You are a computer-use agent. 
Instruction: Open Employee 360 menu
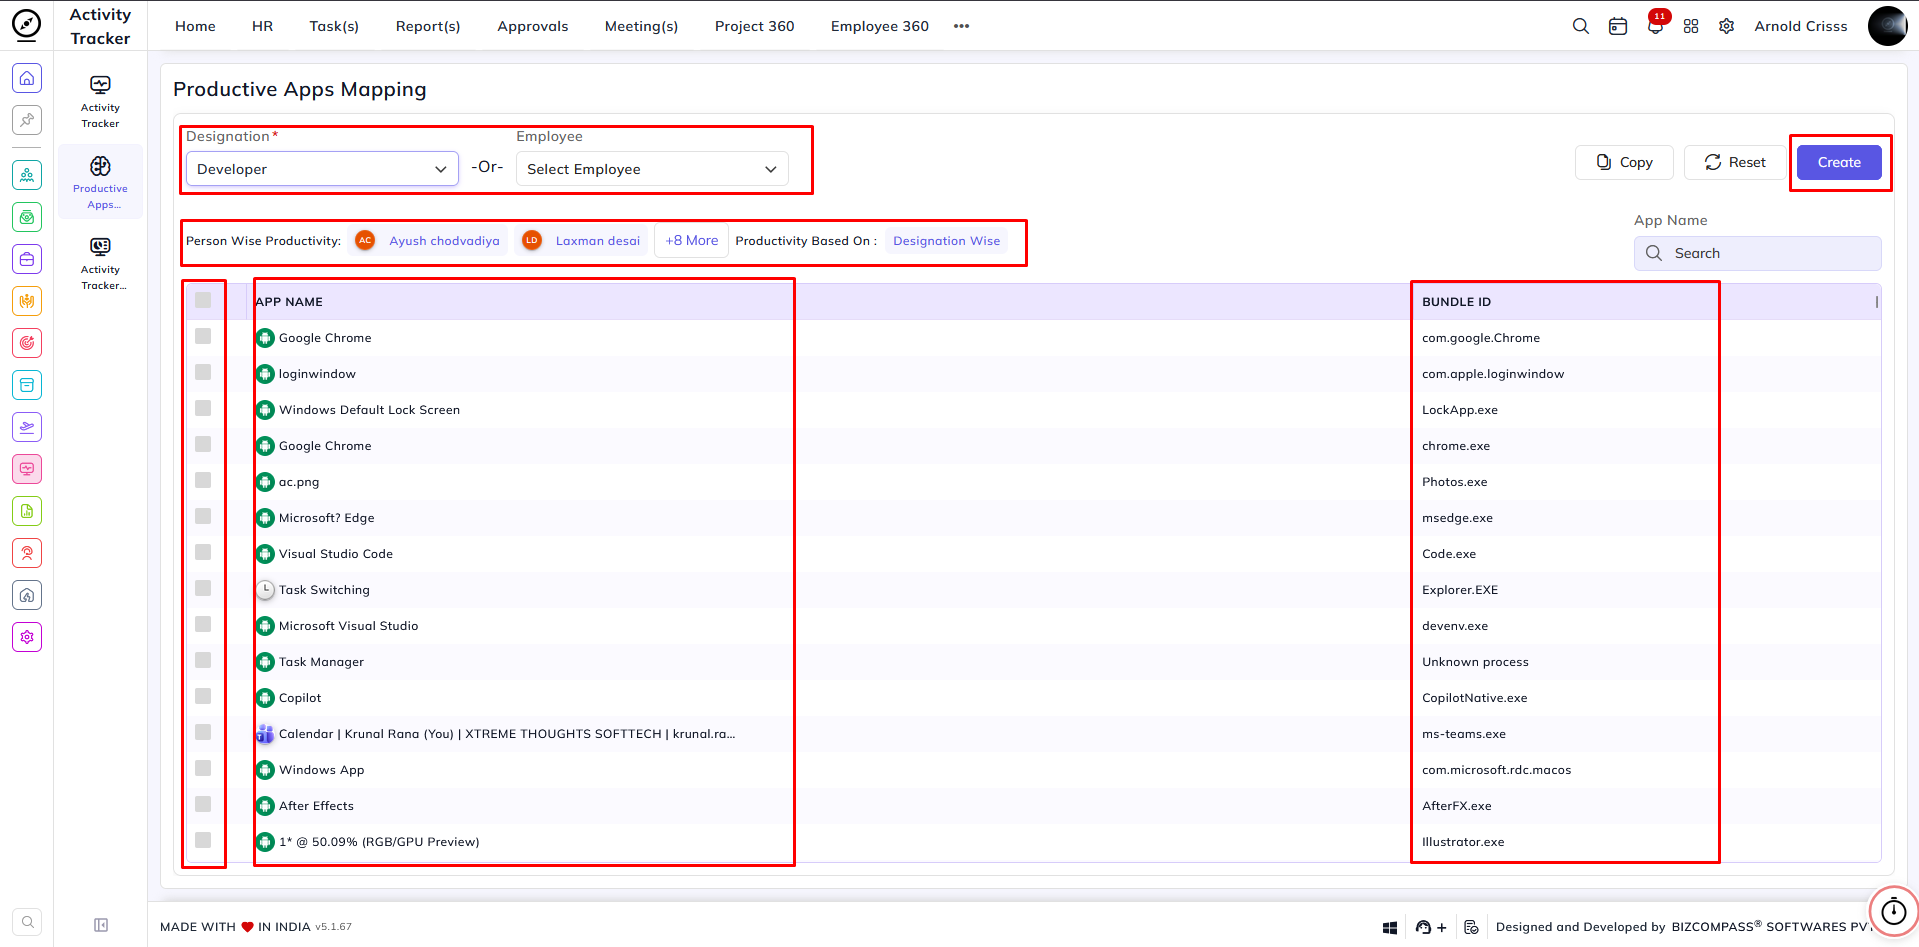tap(880, 26)
